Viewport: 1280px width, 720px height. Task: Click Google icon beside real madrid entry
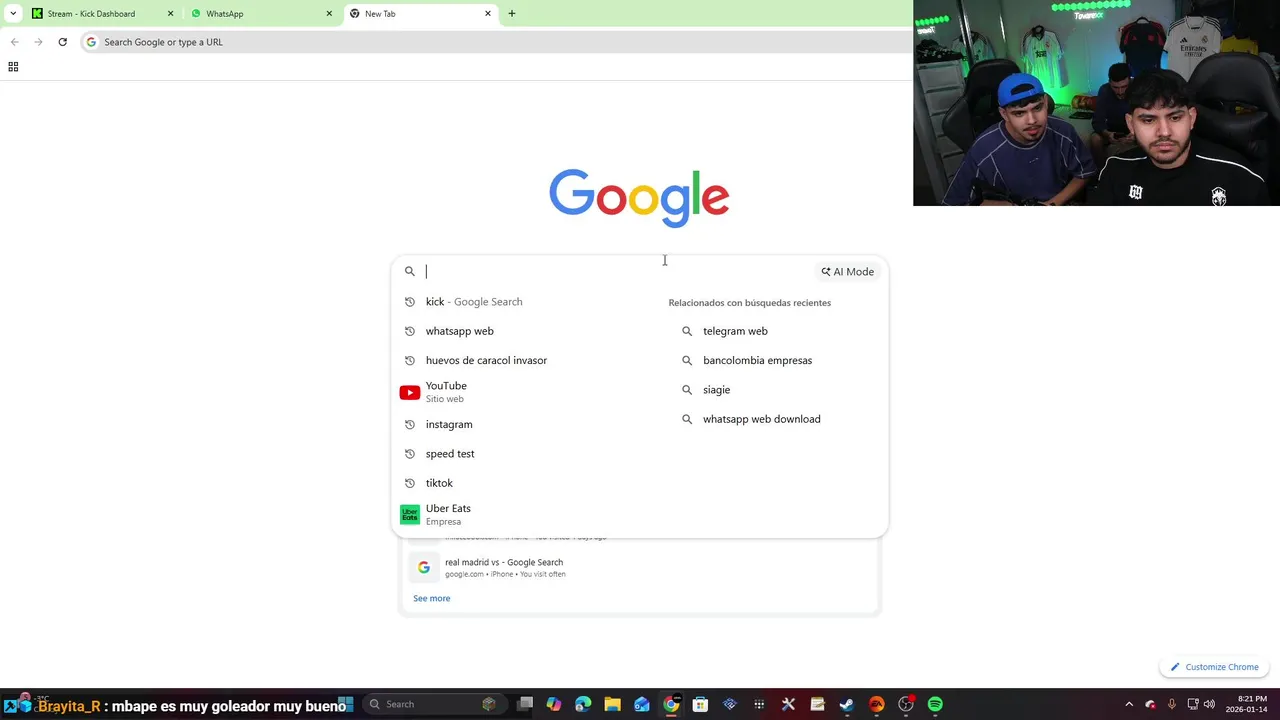(x=424, y=567)
